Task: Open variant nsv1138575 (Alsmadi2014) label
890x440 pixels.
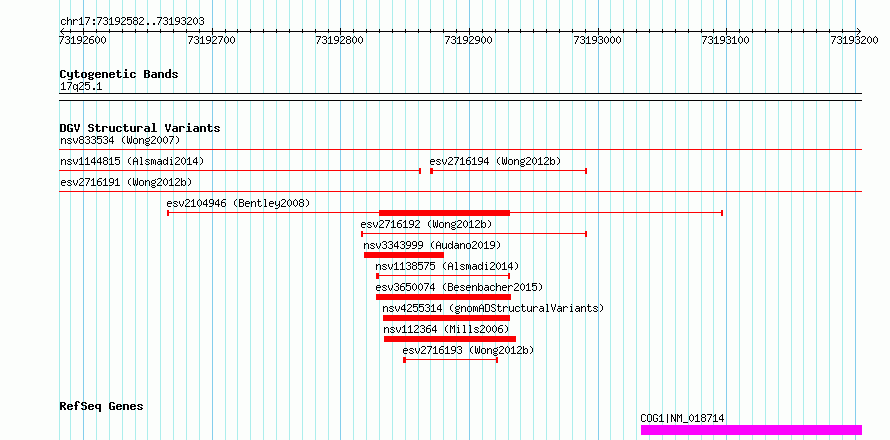Action: (x=447, y=266)
